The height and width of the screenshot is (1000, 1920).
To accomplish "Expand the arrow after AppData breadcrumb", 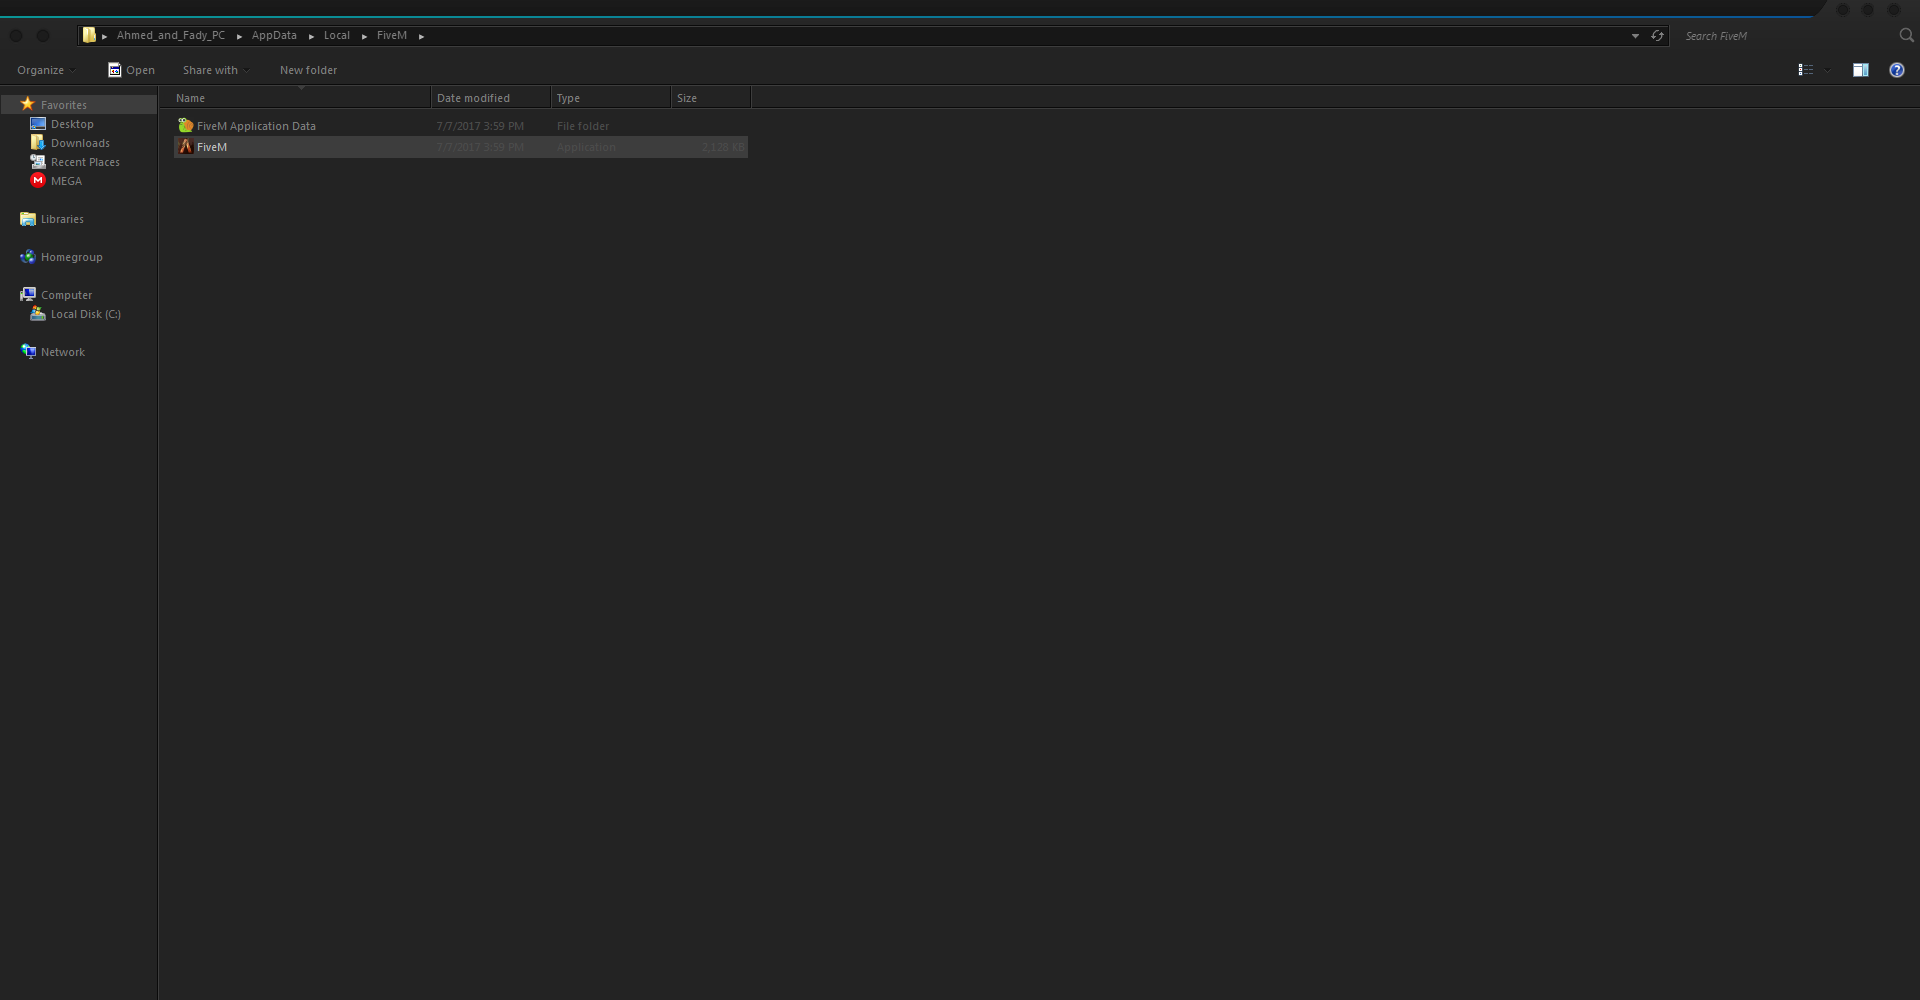I will pyautogui.click(x=311, y=36).
